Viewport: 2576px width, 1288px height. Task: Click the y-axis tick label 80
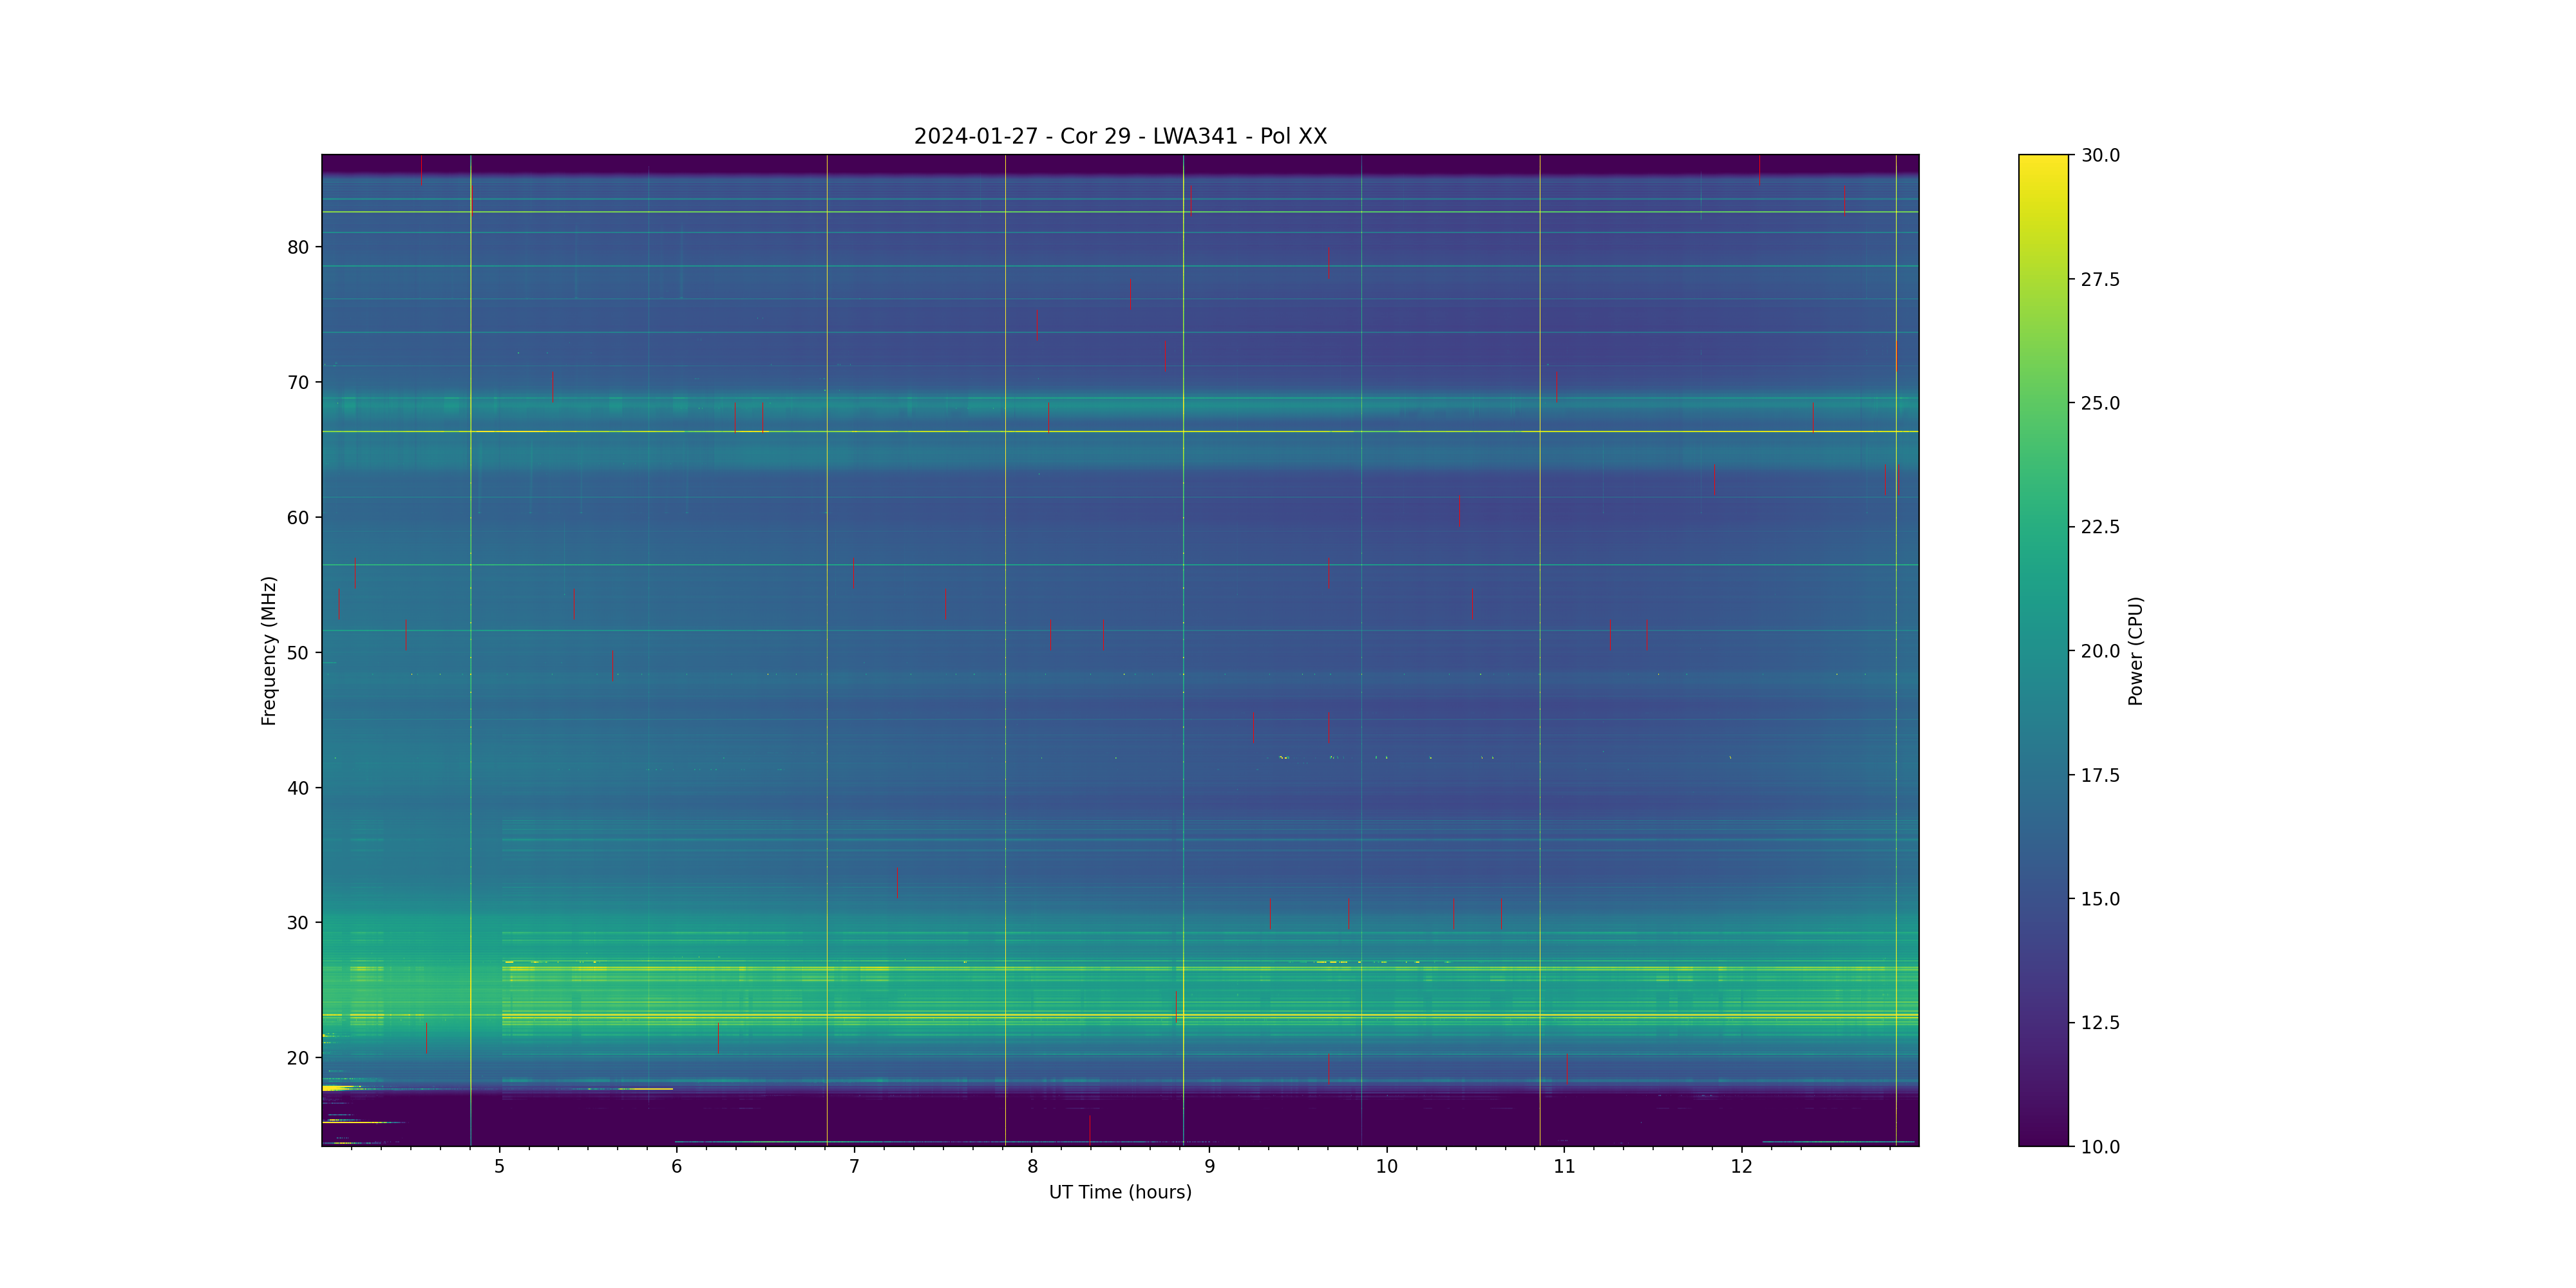[x=298, y=247]
